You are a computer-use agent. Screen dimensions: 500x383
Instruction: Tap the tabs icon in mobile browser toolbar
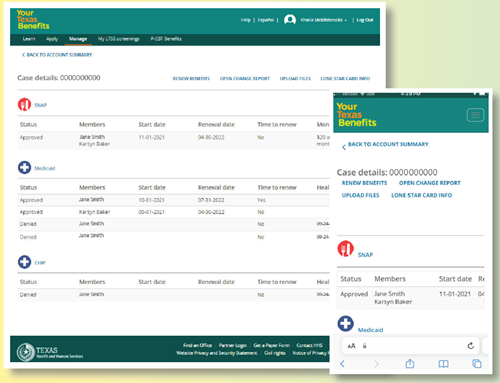[x=477, y=364]
